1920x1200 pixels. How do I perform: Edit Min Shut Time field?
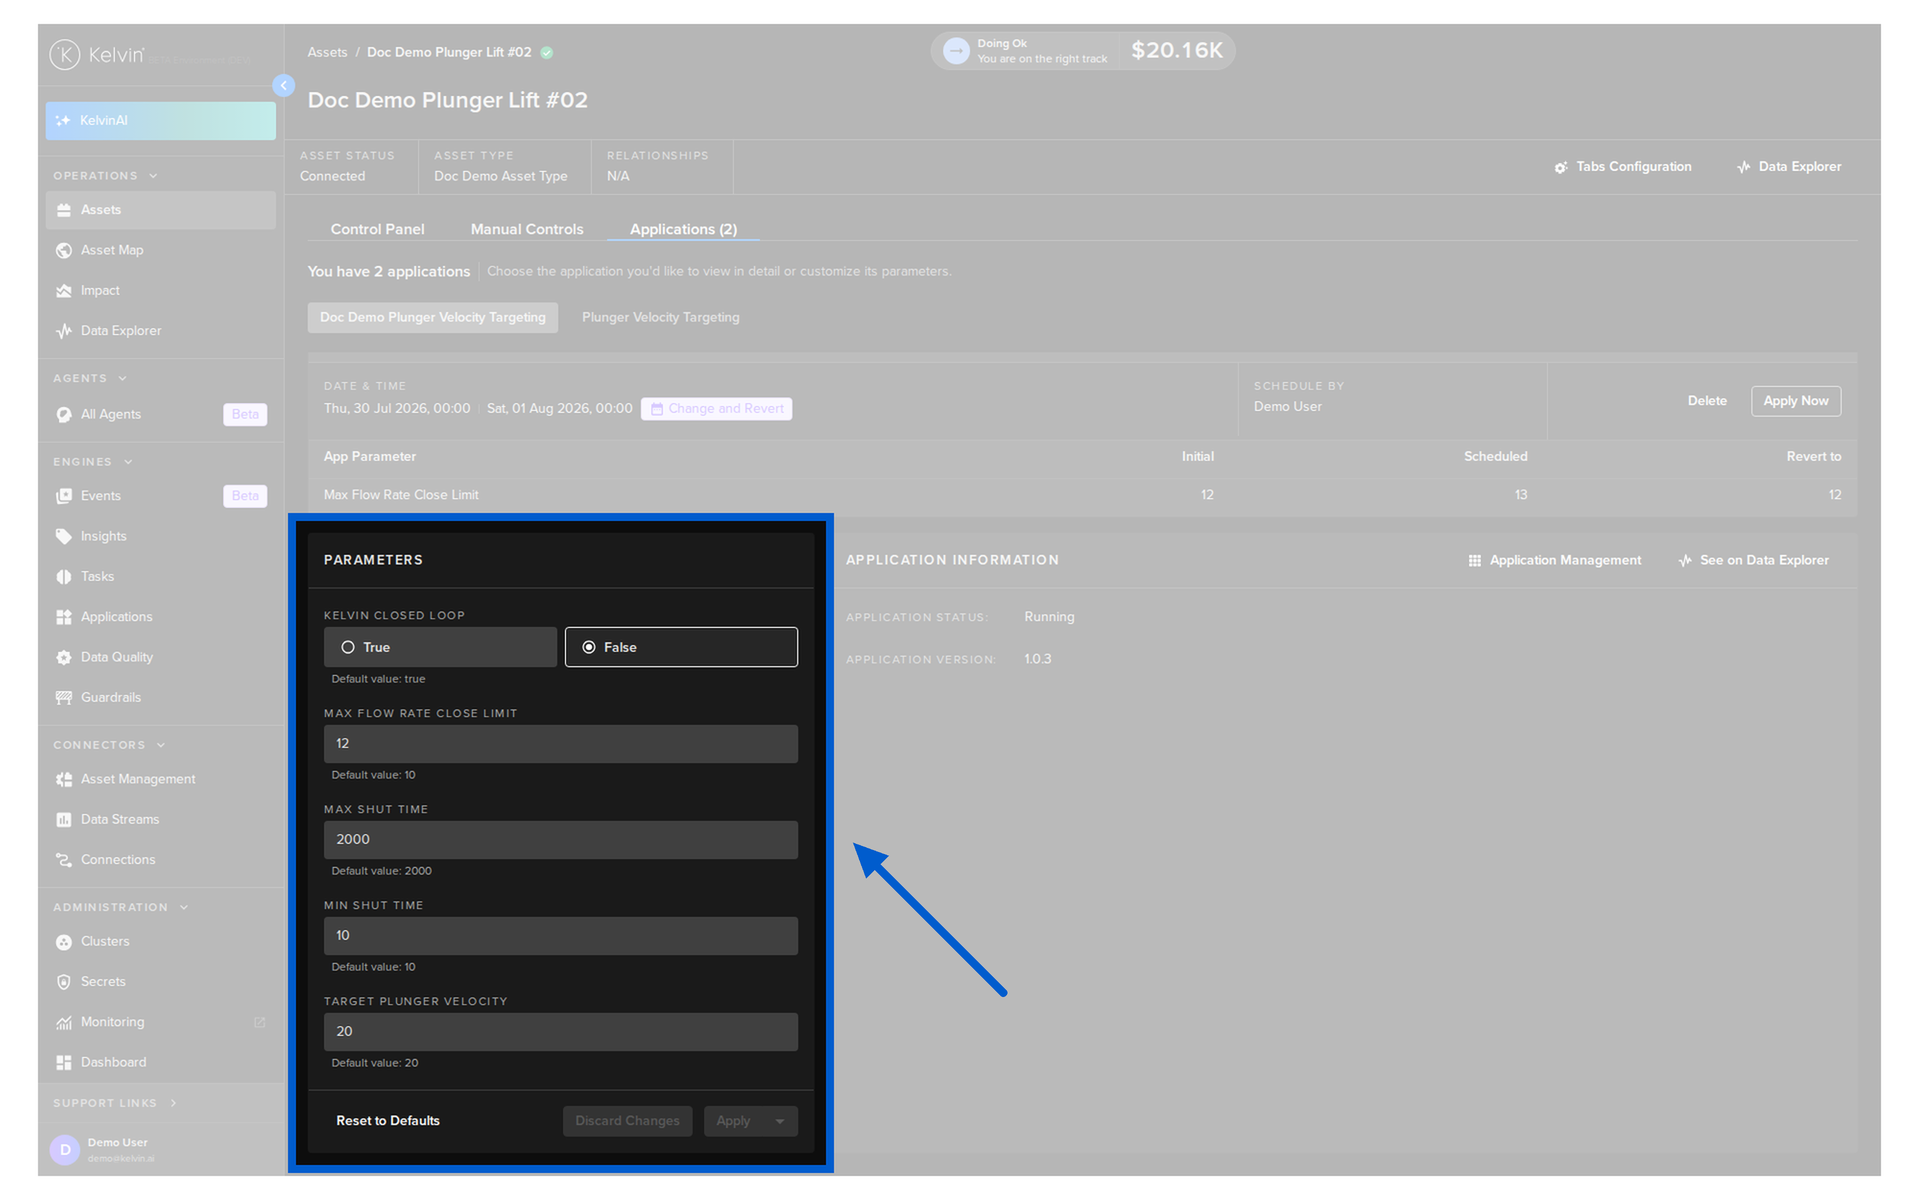pos(561,936)
